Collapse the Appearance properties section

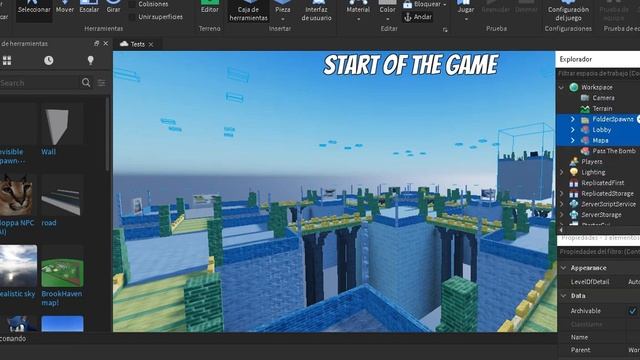564,268
